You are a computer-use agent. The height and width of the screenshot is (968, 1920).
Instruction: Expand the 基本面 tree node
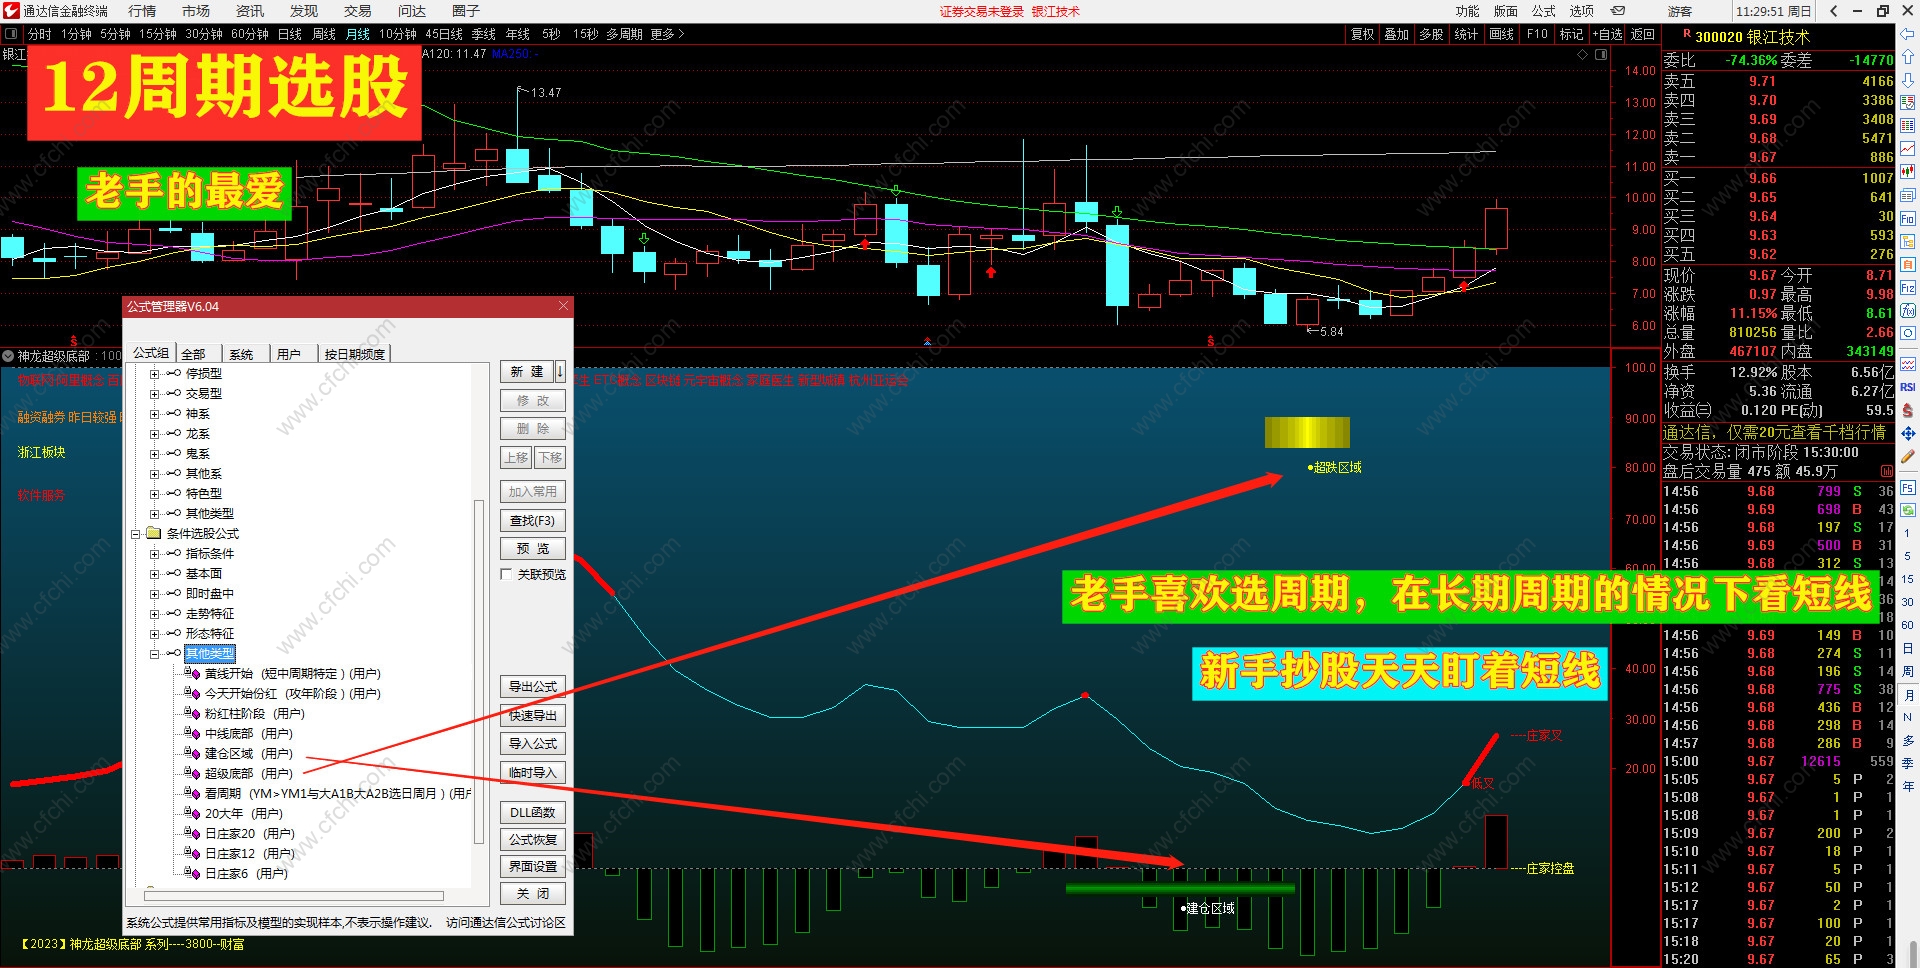coord(154,574)
